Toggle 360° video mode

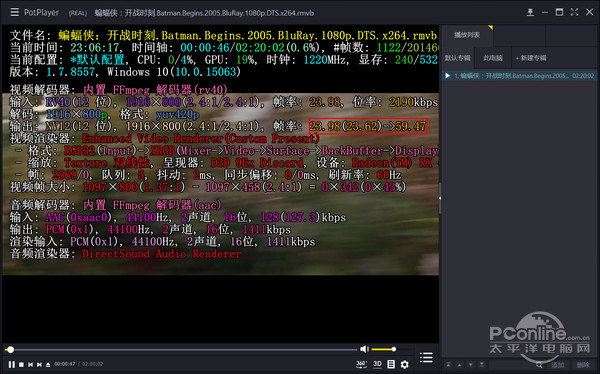[361, 364]
